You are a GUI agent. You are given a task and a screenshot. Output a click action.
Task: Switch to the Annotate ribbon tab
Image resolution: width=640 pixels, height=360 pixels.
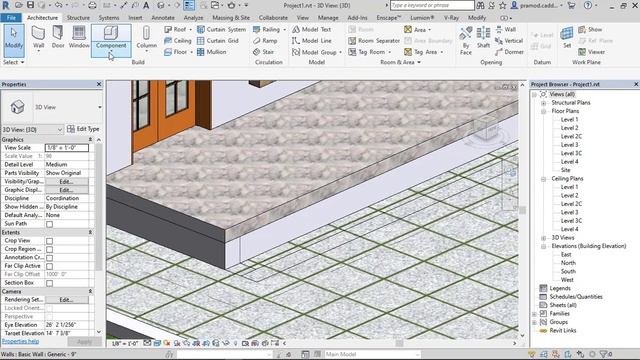tap(163, 18)
